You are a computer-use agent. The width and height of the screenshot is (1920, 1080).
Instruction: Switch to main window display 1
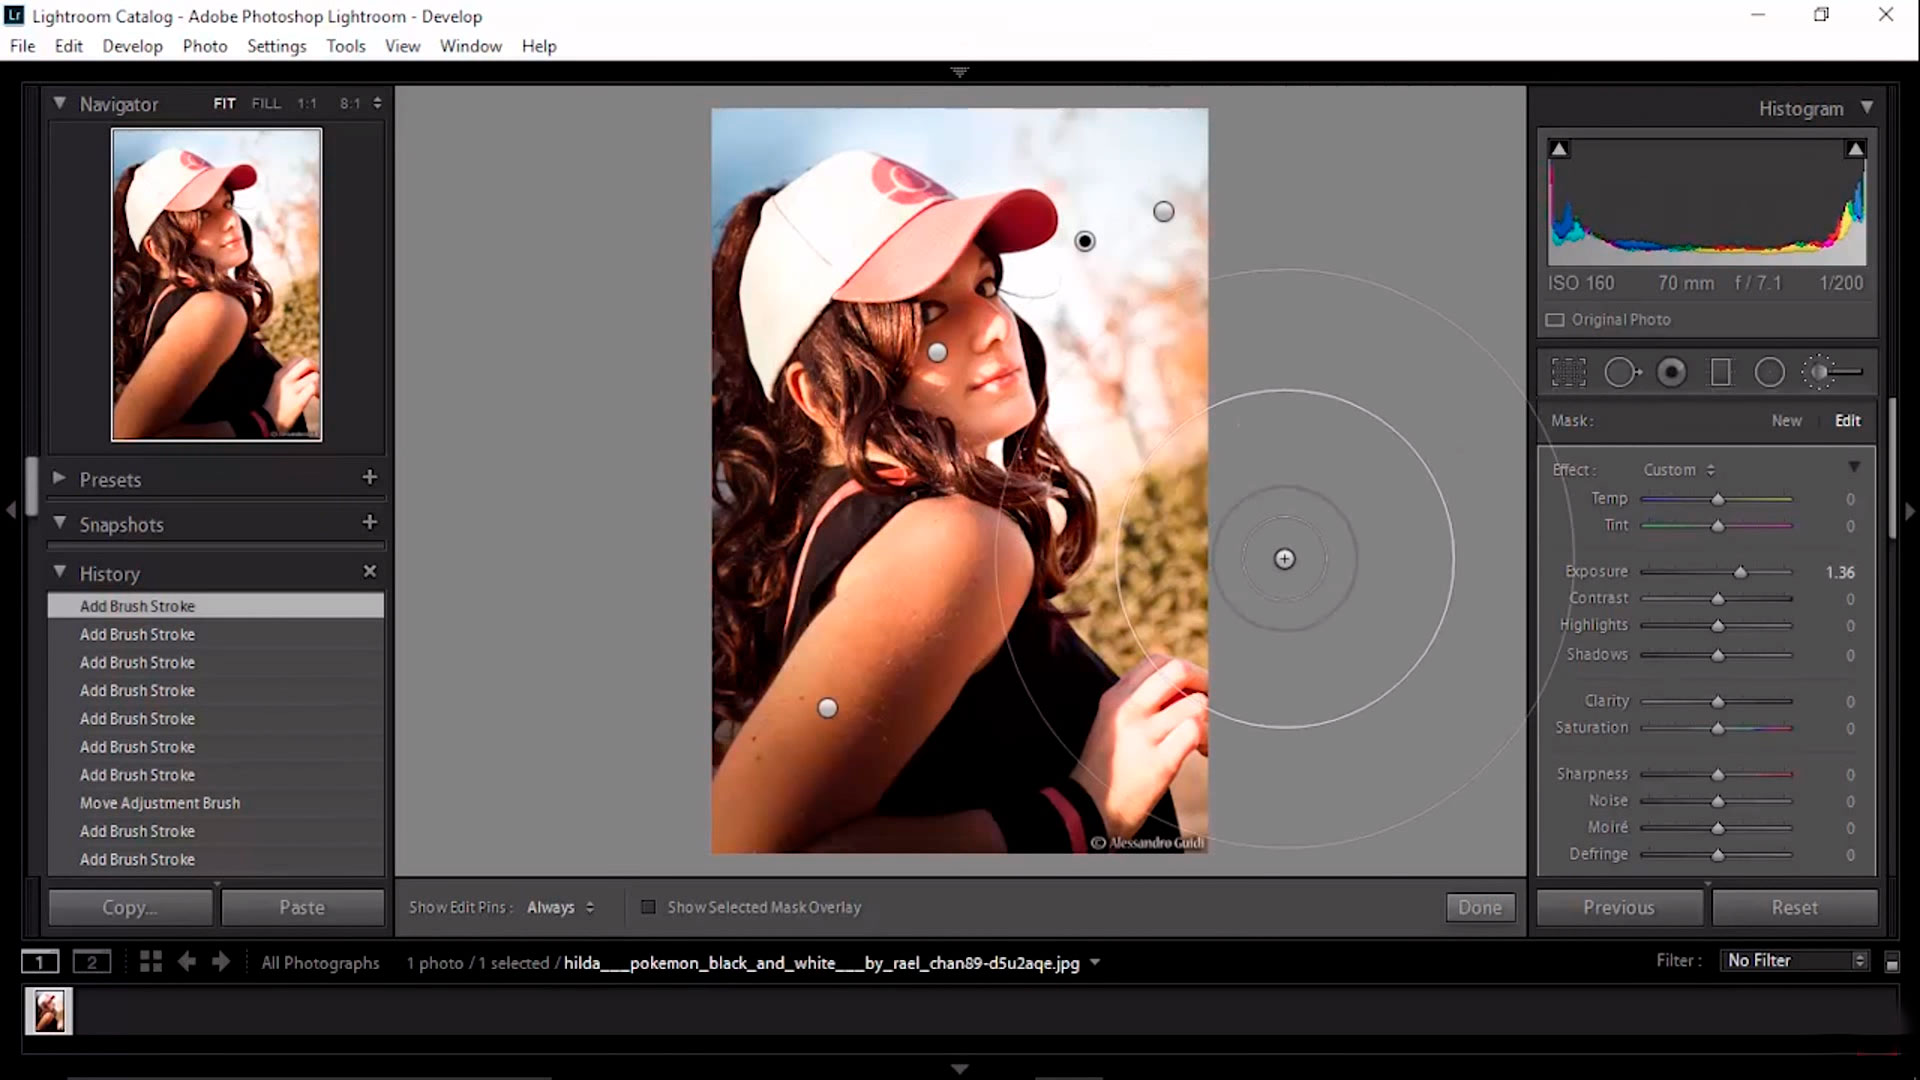click(40, 962)
